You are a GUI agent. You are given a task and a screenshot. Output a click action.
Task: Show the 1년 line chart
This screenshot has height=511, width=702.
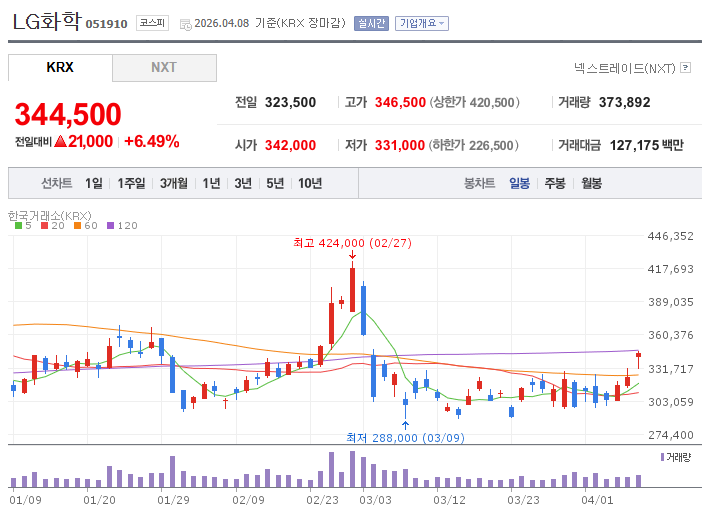[211, 183]
